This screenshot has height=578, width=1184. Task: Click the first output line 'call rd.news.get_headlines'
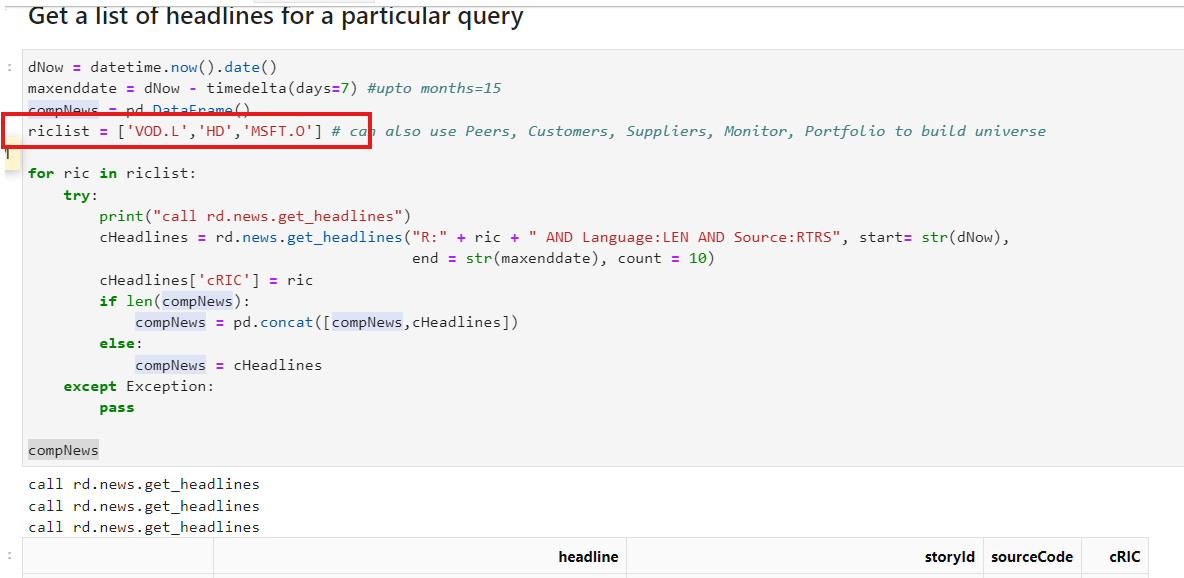143,484
